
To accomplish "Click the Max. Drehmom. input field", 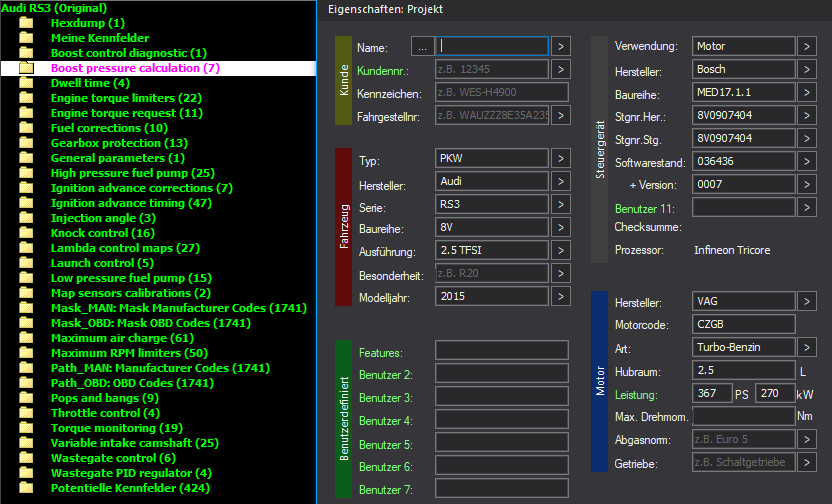I will click(743, 416).
